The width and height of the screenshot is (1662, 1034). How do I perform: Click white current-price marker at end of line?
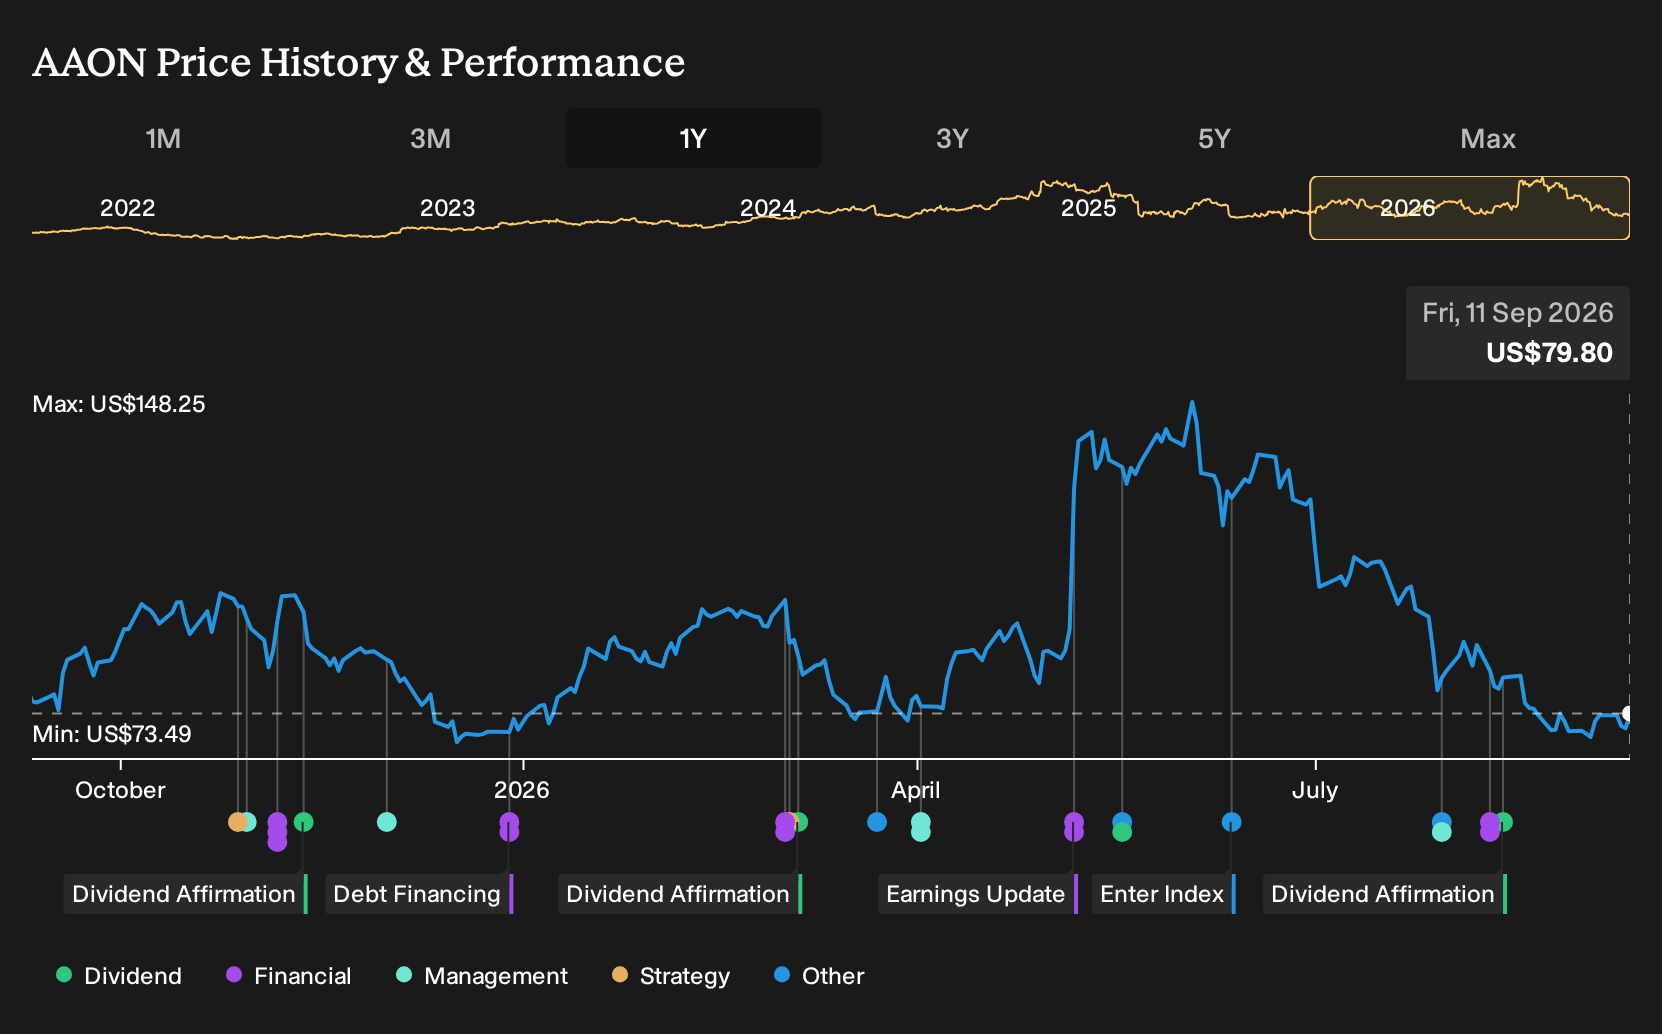pyautogui.click(x=1627, y=714)
